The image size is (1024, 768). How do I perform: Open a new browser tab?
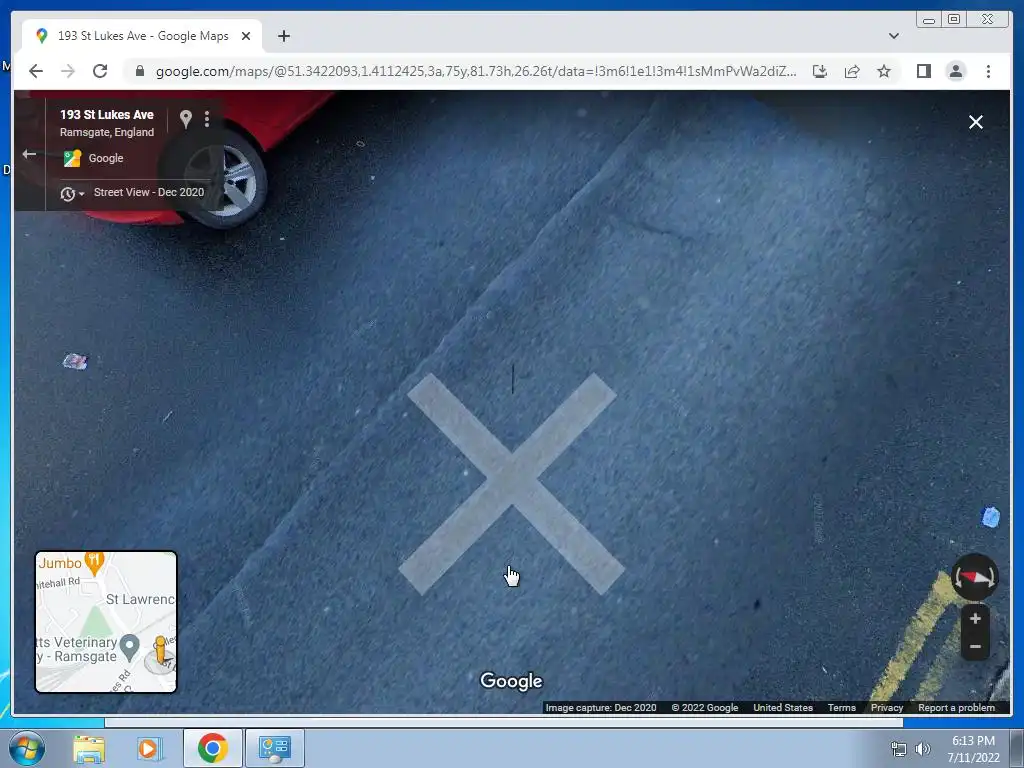[283, 36]
